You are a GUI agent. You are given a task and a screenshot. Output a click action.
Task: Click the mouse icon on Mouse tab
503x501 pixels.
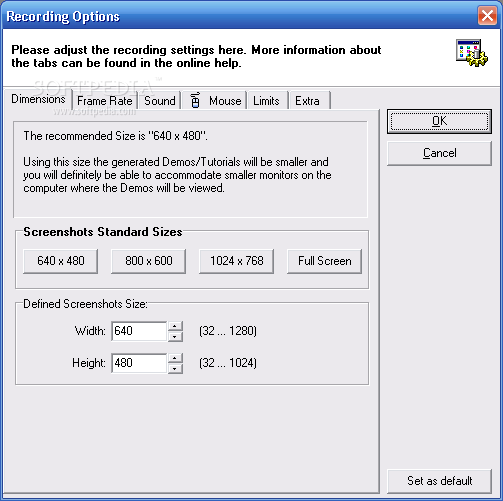(195, 100)
